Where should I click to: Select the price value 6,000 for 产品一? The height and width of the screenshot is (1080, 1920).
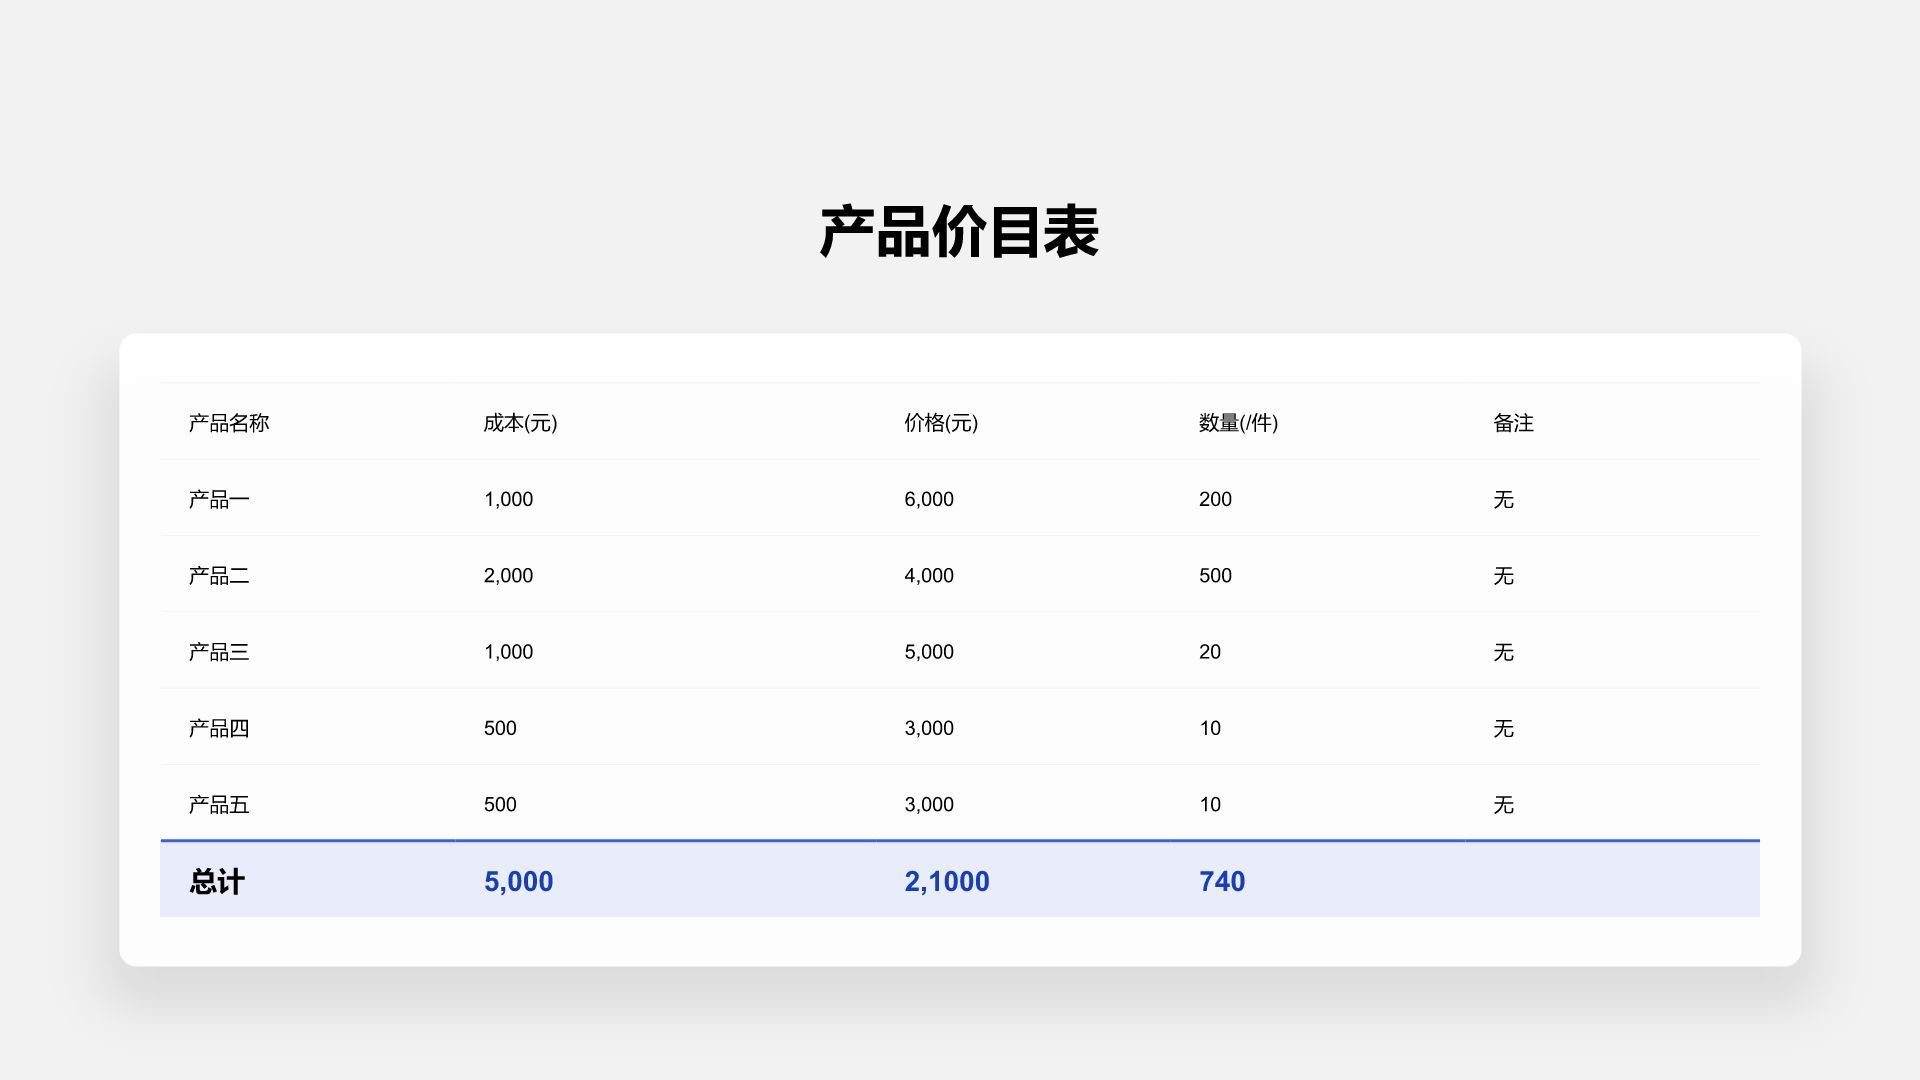(929, 499)
